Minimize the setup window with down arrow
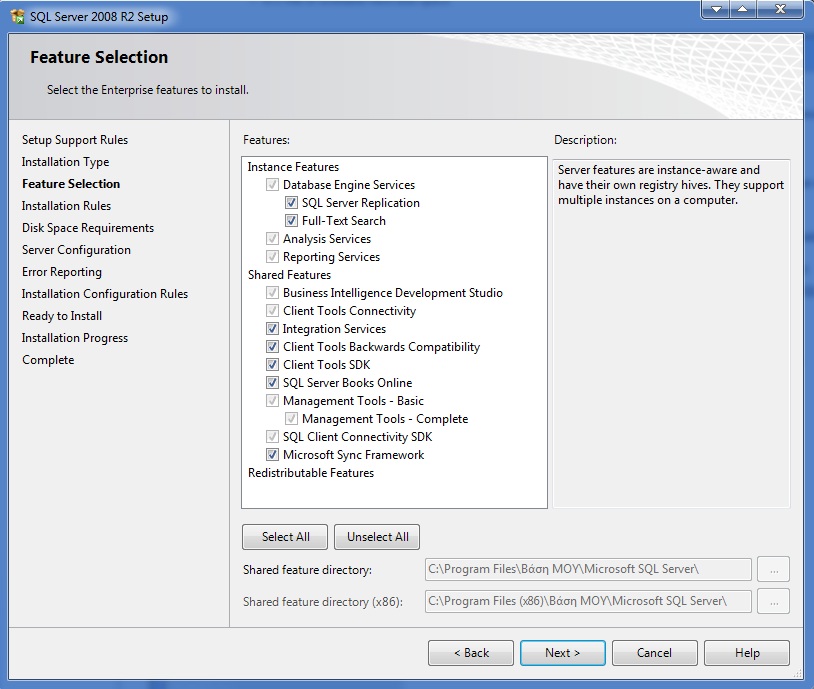This screenshot has height=689, width=814. pos(716,9)
